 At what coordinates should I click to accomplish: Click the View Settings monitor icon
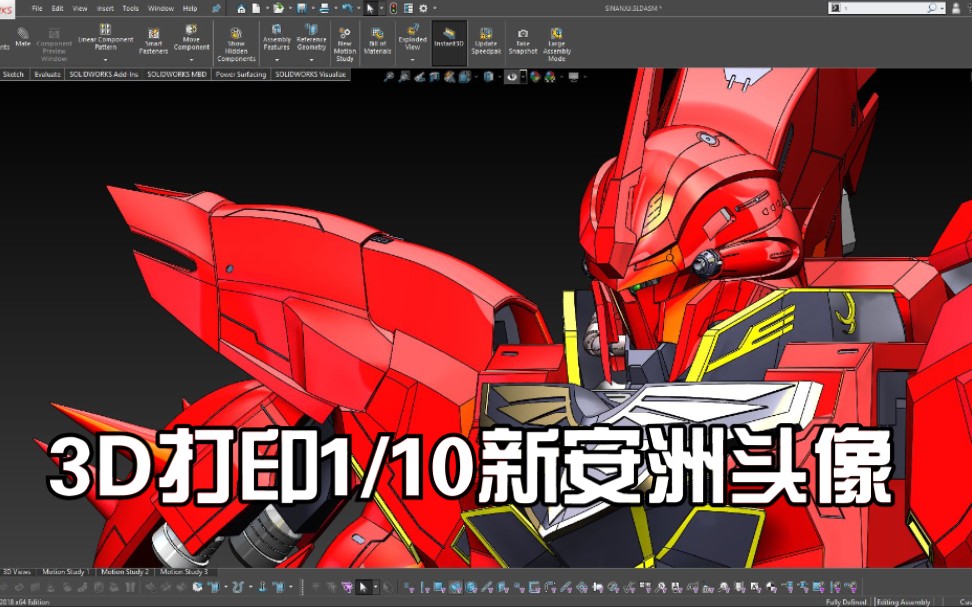click(573, 77)
